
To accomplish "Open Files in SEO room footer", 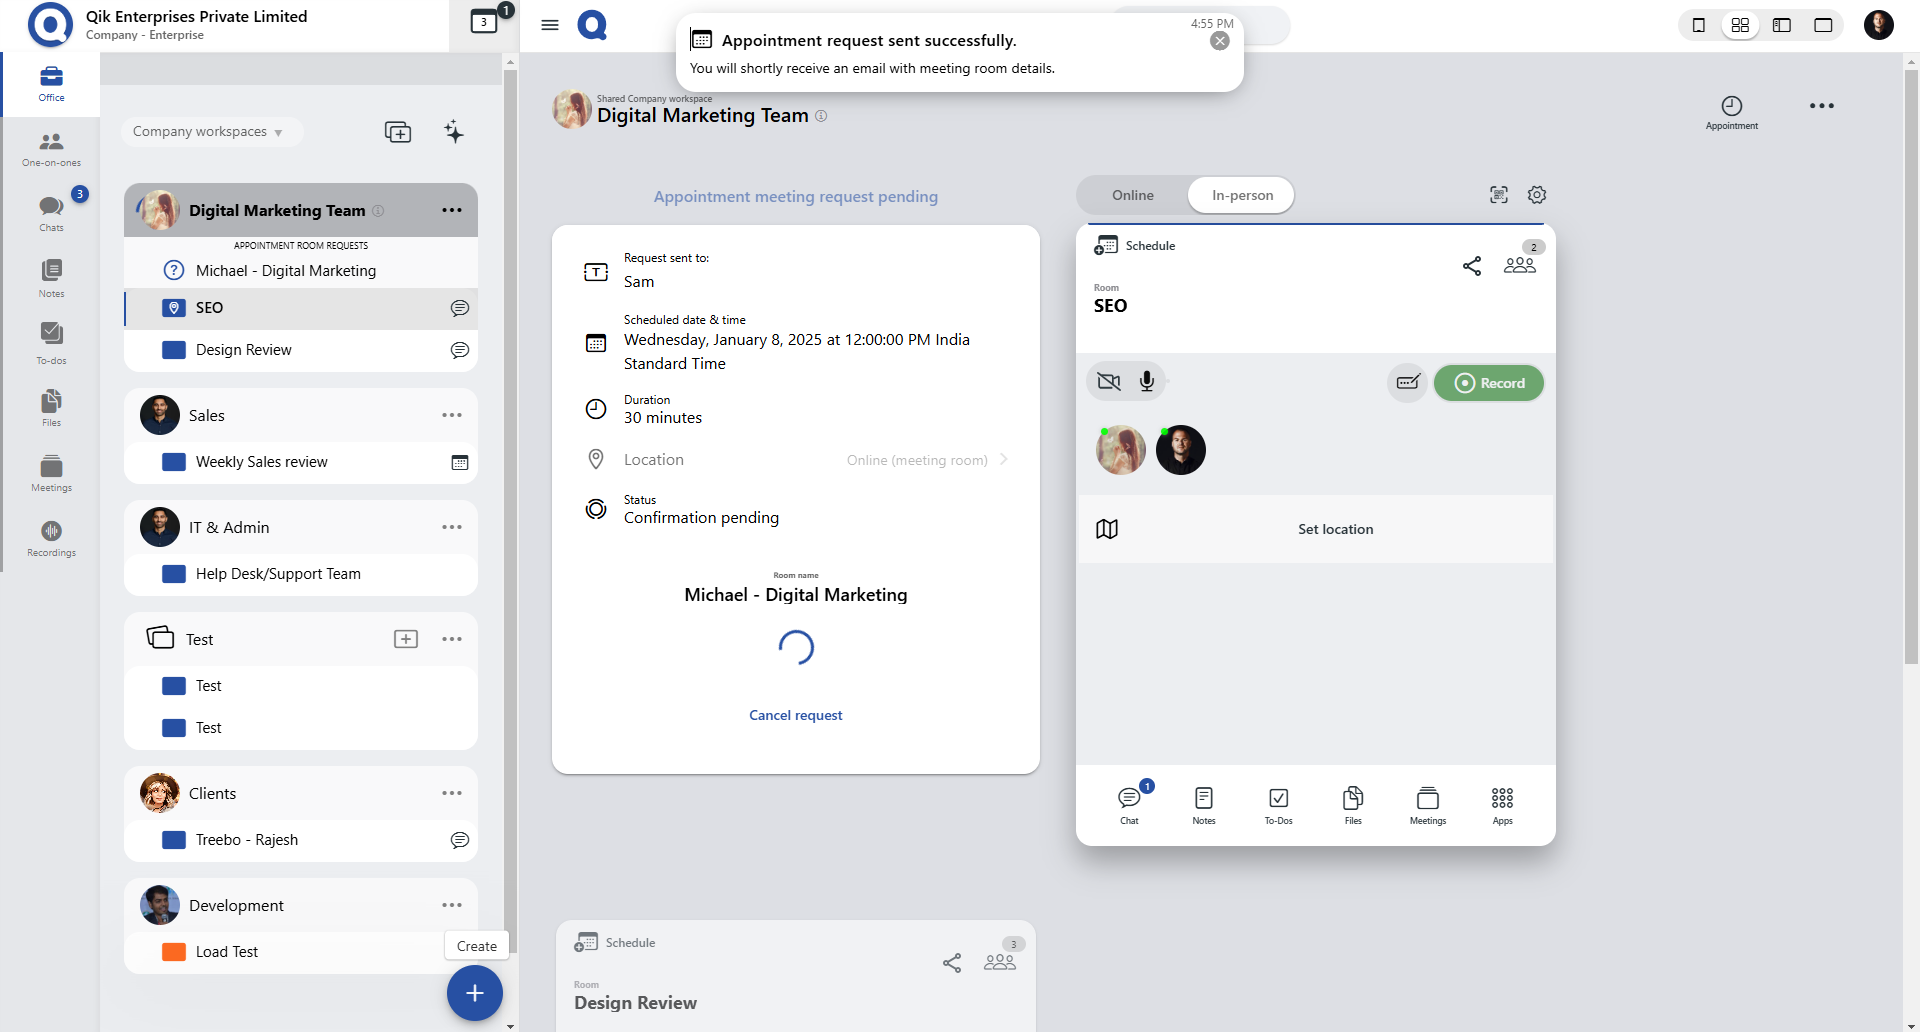I will click(1353, 804).
